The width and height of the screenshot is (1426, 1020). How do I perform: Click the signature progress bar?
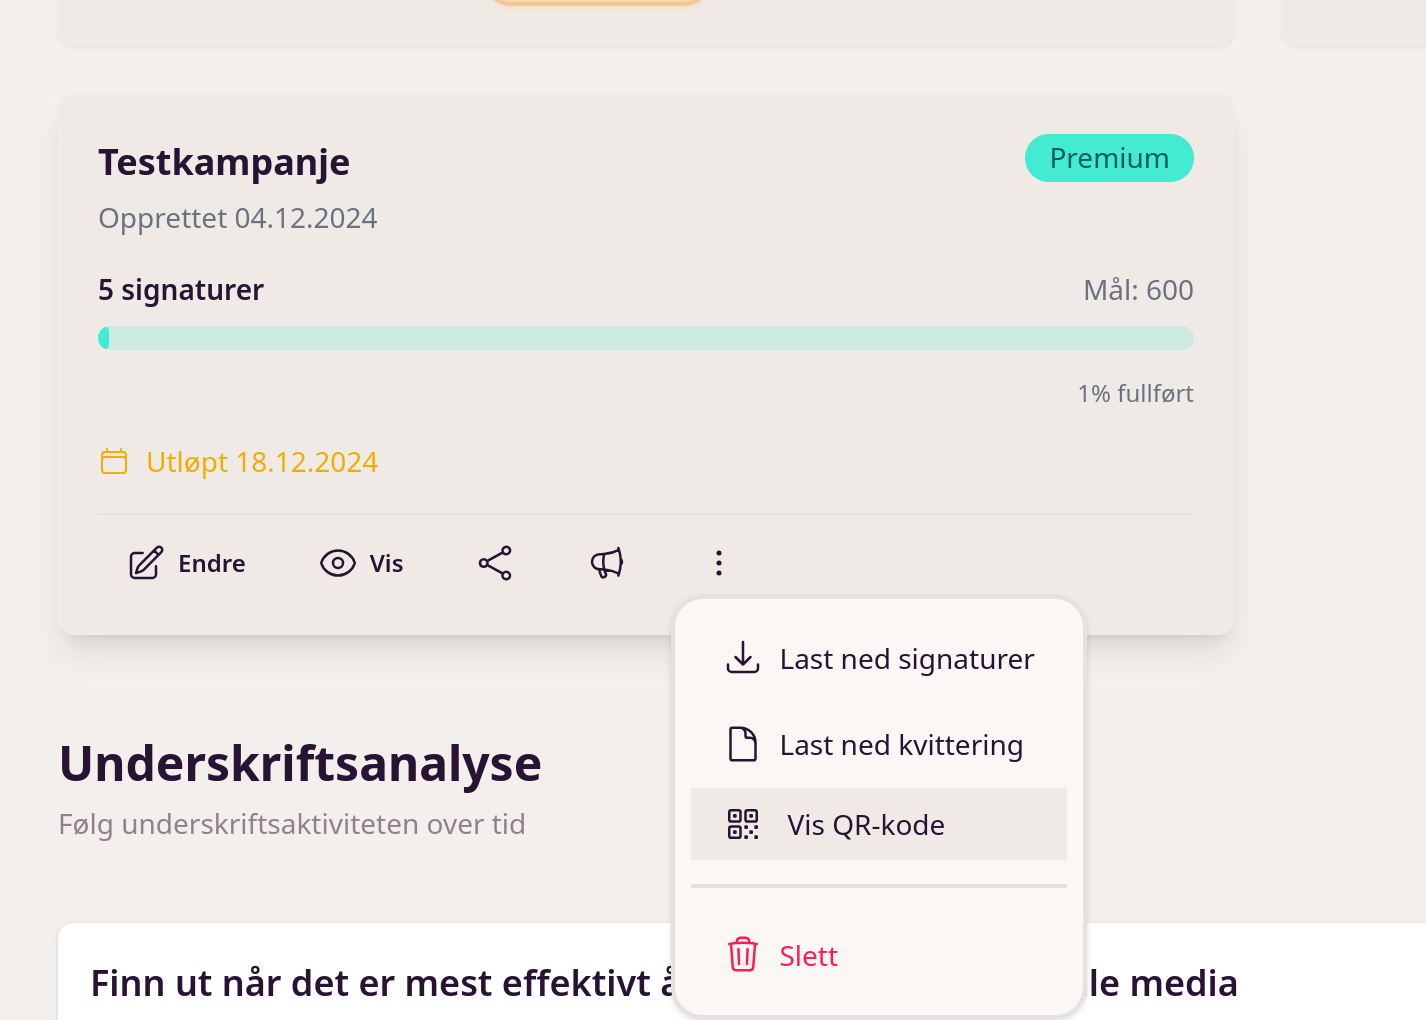tap(646, 338)
